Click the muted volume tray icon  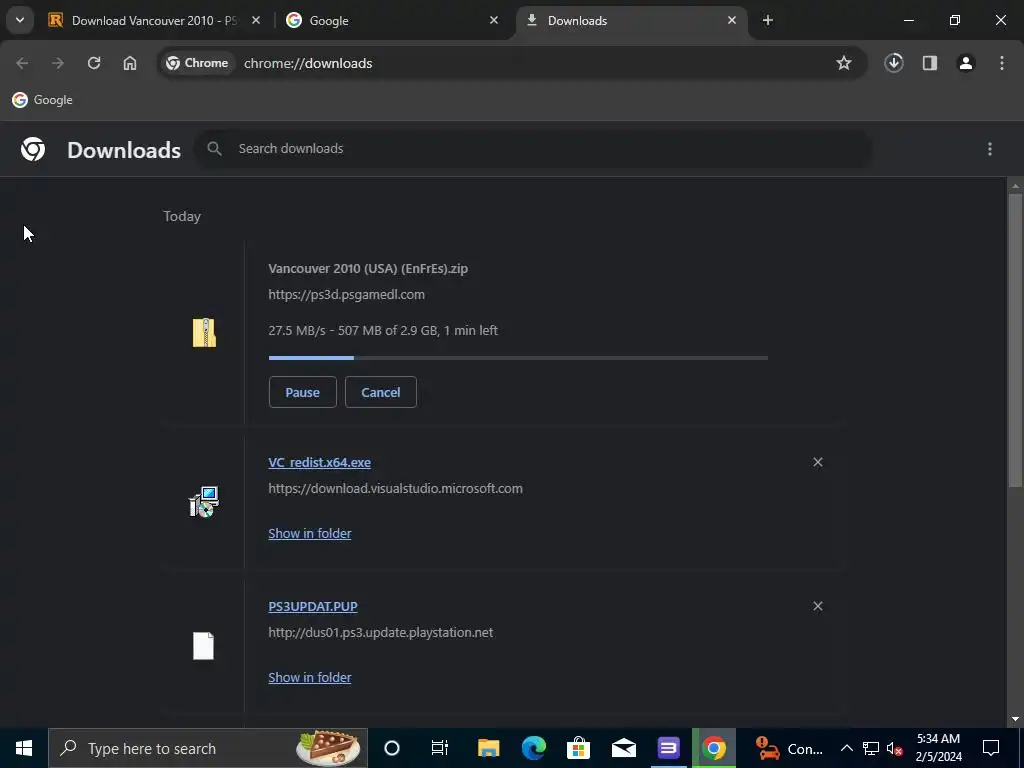click(895, 748)
